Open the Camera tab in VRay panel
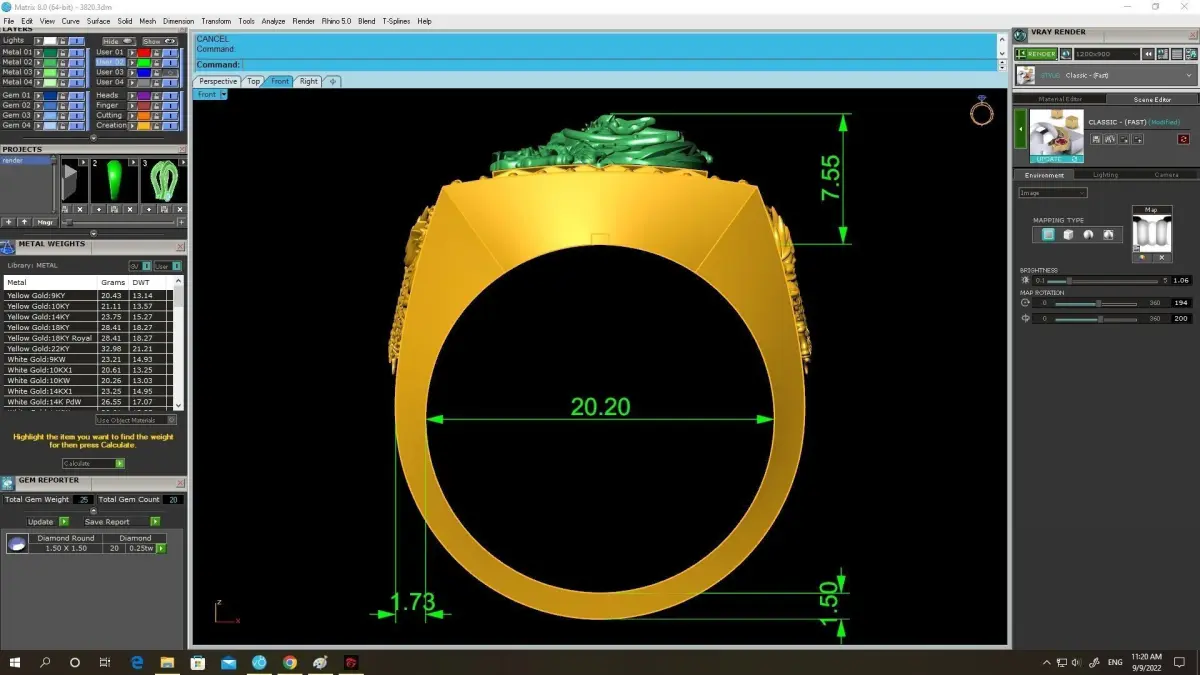Image resolution: width=1200 pixels, height=675 pixels. point(1166,175)
